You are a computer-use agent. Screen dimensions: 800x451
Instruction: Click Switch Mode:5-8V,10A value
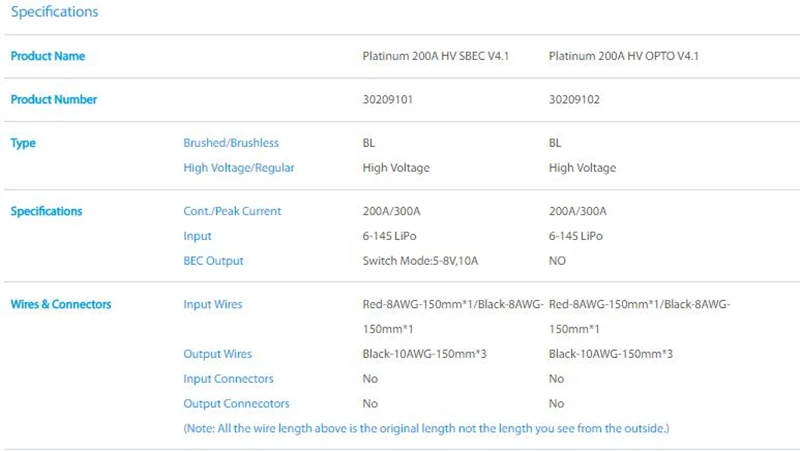[420, 261]
